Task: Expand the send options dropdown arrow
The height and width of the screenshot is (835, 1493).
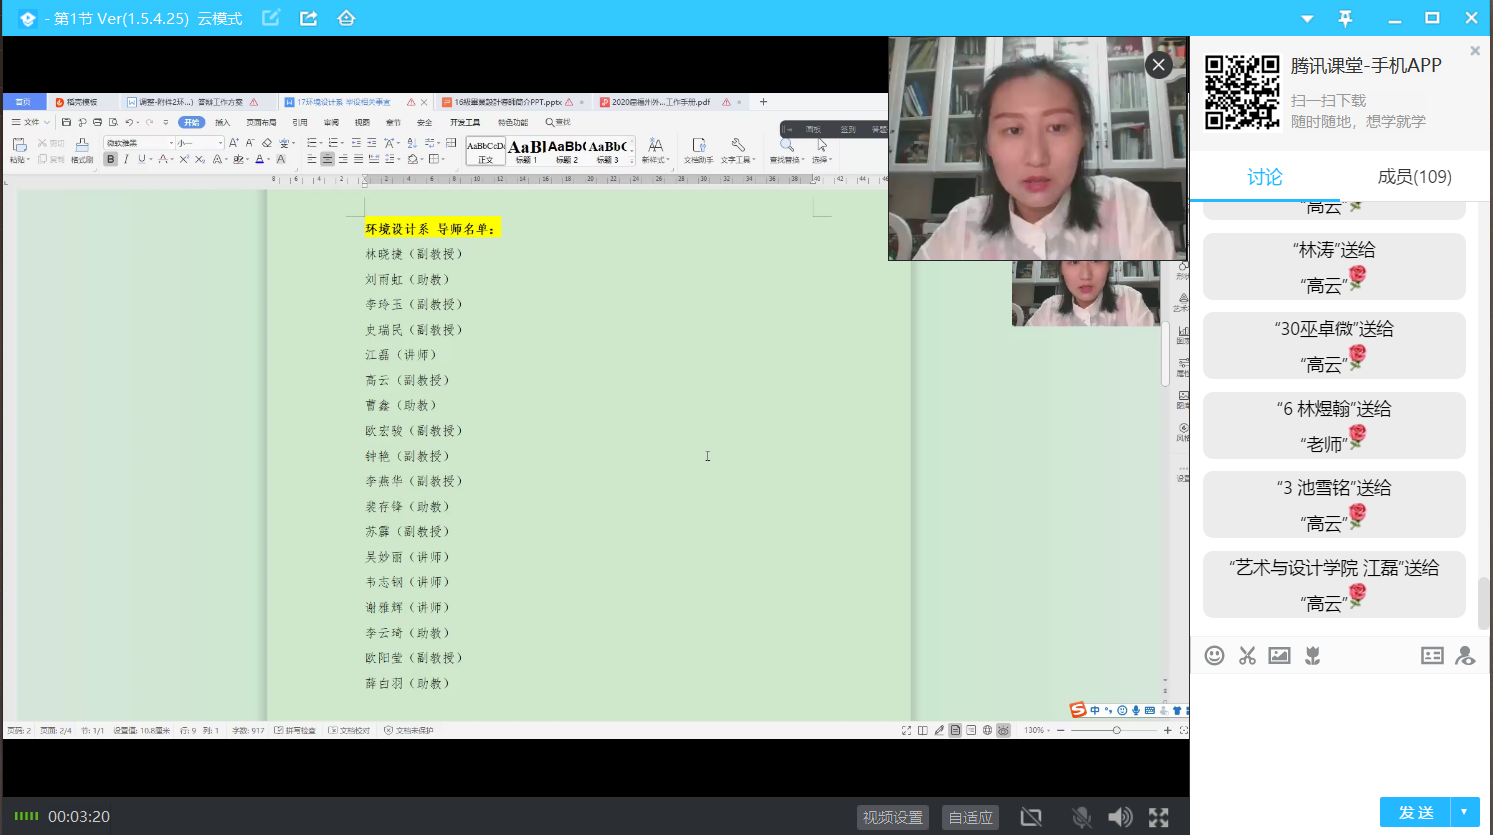Action: pyautogui.click(x=1464, y=812)
